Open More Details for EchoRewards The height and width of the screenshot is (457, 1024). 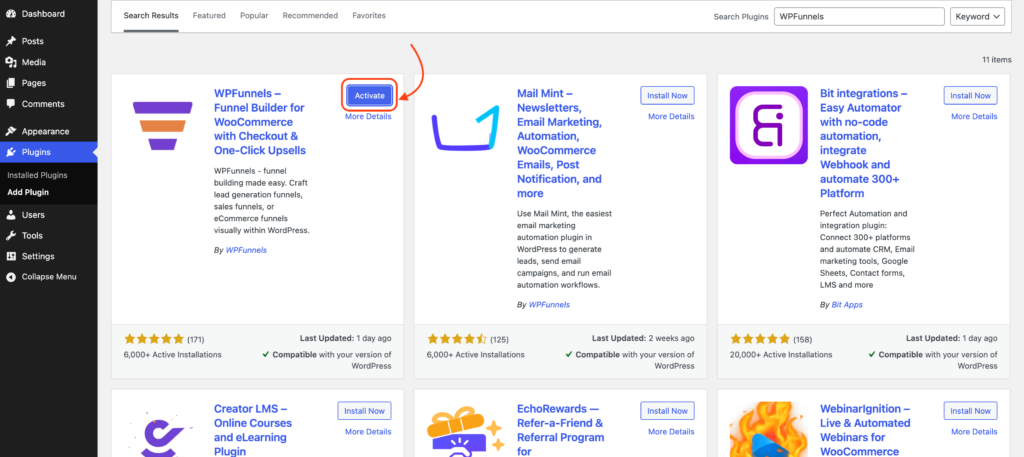pos(671,432)
